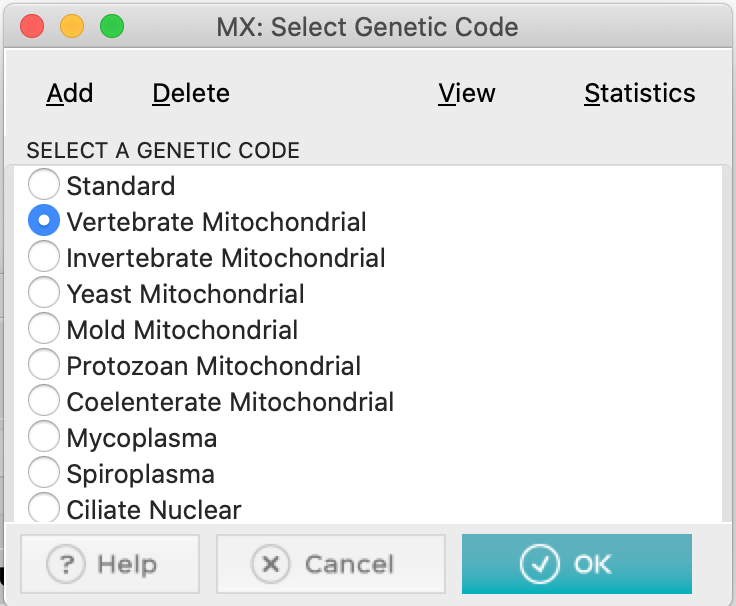Open the Delete menu
This screenshot has height=606, width=736.
pyautogui.click(x=191, y=93)
